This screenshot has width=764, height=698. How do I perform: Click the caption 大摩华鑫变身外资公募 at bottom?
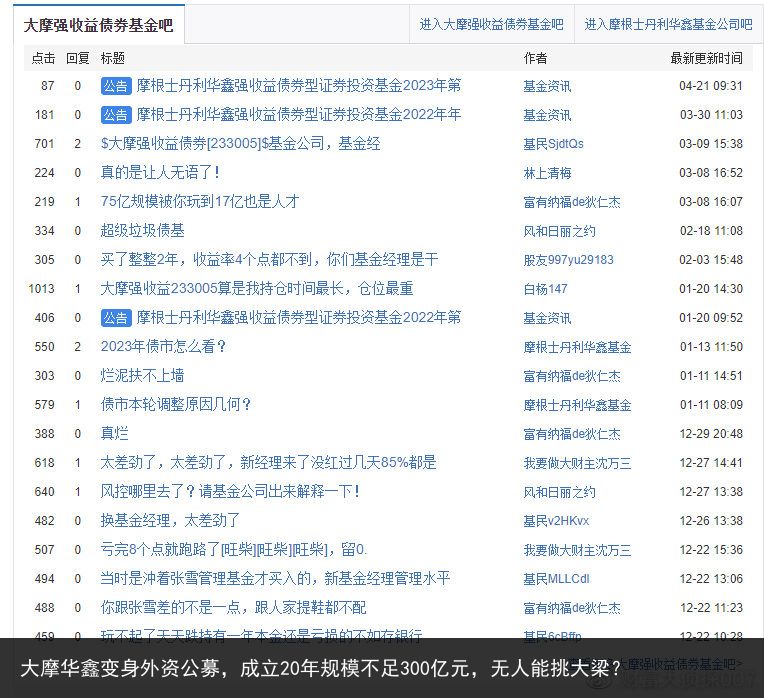(x=321, y=668)
